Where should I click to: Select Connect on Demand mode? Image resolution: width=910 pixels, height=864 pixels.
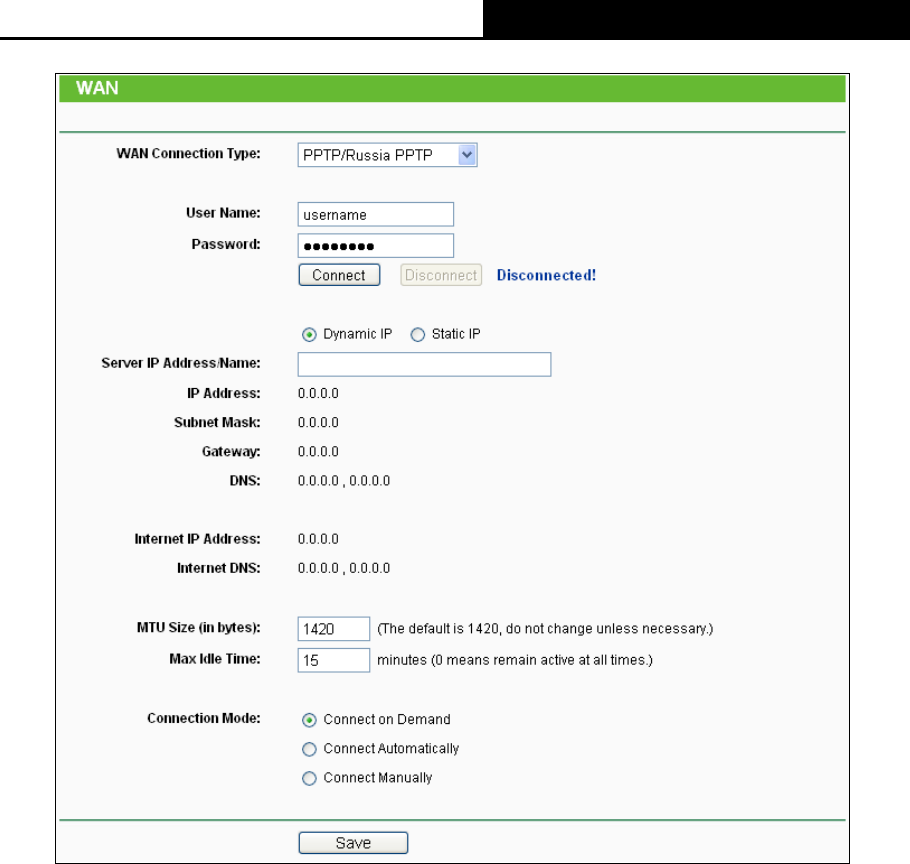click(309, 720)
